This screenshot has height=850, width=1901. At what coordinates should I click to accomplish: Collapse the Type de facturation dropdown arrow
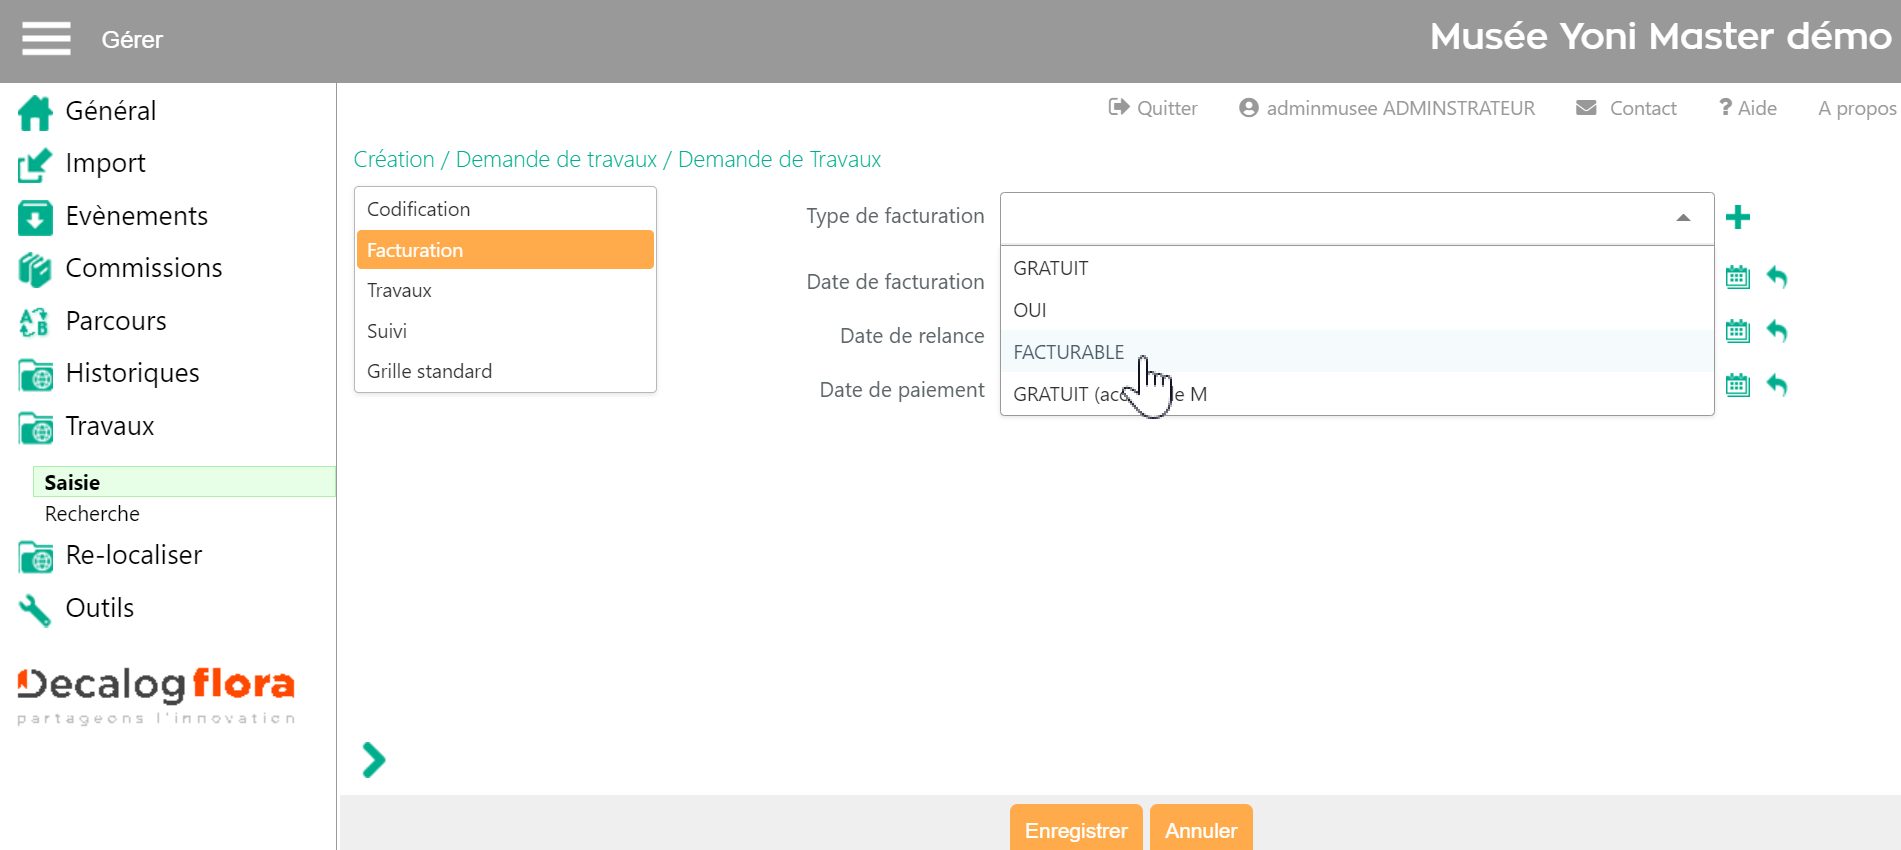point(1683,218)
